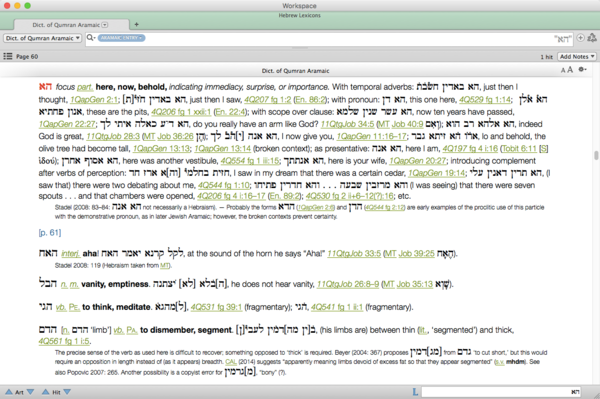Open the Job 39:25 link
Viewport: 600px width, 399px height.
417,253
